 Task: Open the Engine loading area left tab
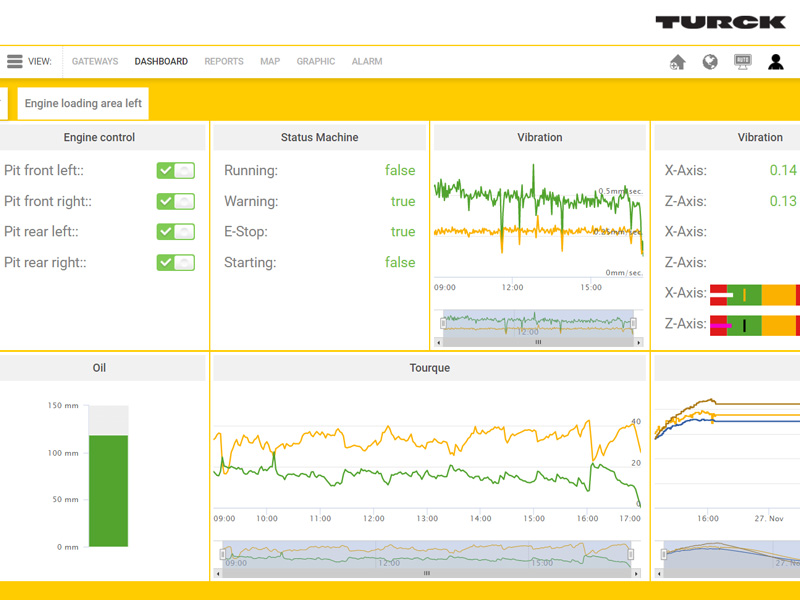(83, 103)
